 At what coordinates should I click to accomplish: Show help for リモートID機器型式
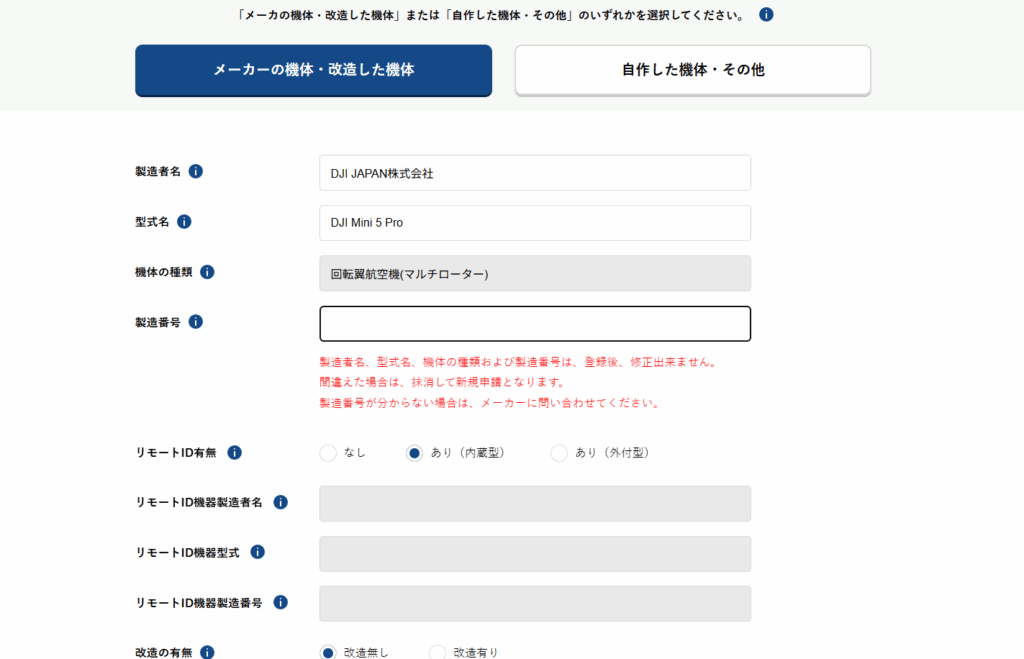pos(257,552)
